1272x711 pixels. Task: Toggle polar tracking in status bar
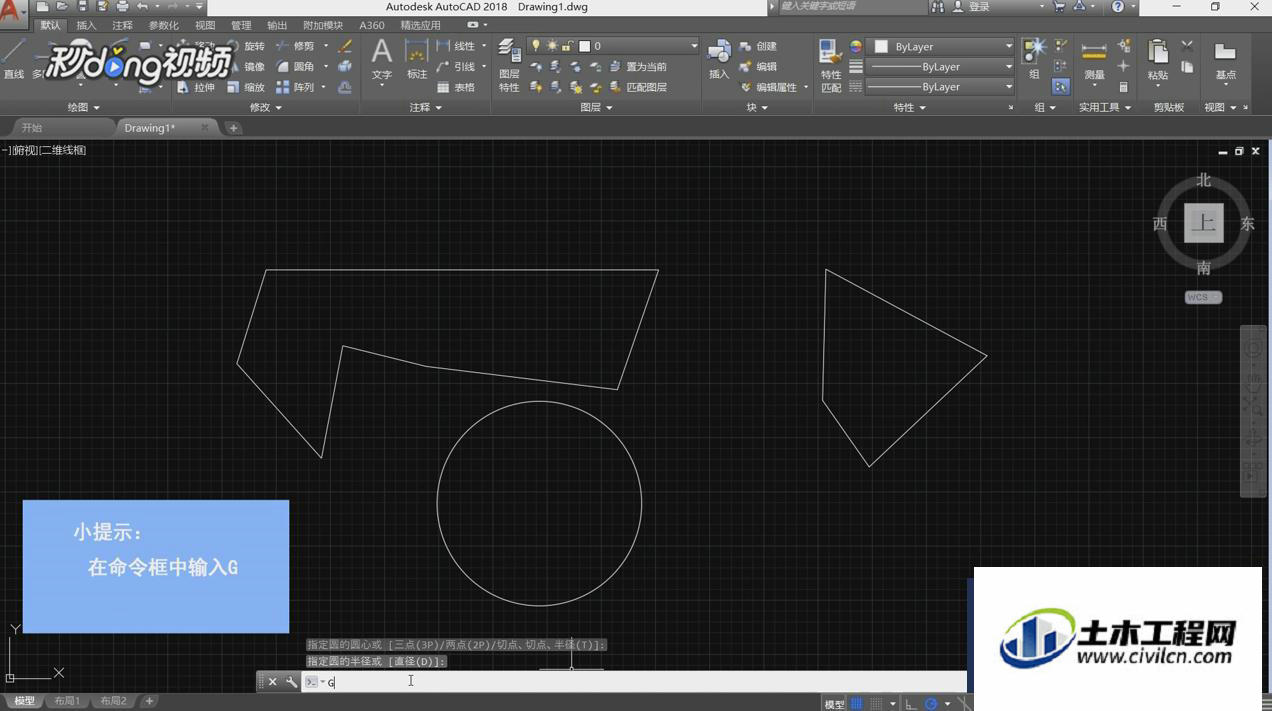[931, 704]
